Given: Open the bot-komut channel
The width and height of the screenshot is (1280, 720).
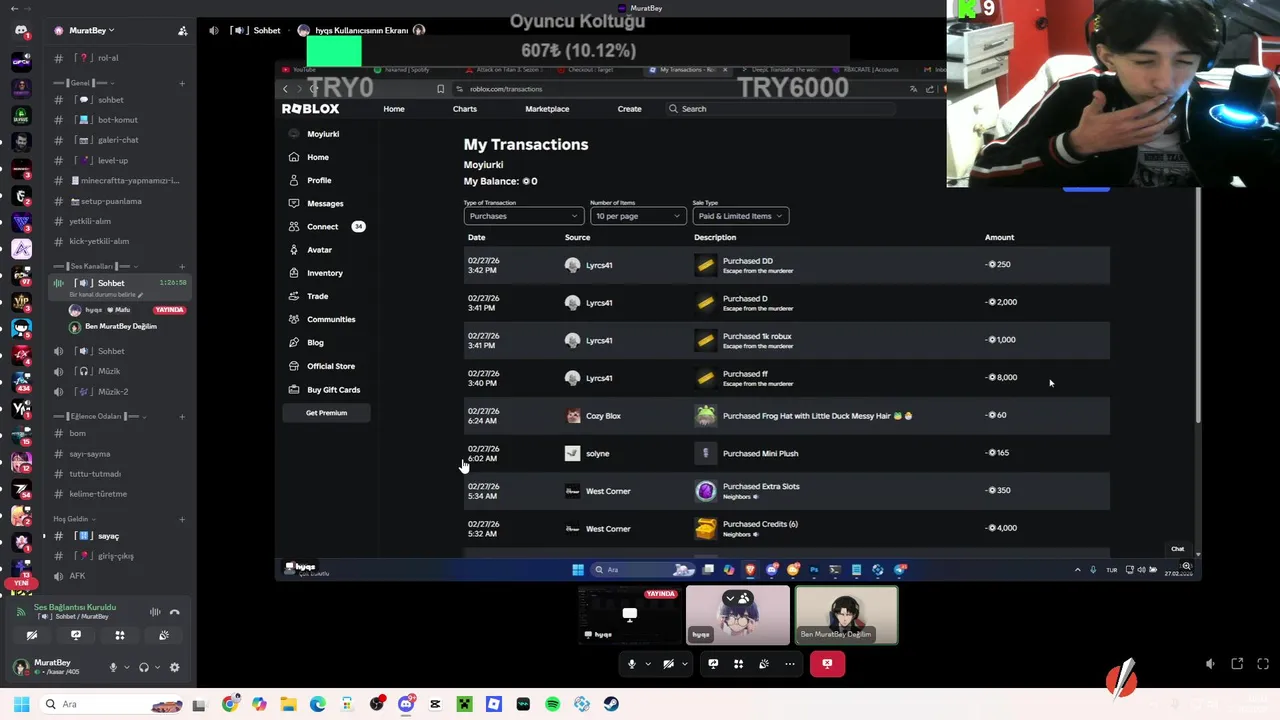Looking at the screenshot, I should 120,120.
